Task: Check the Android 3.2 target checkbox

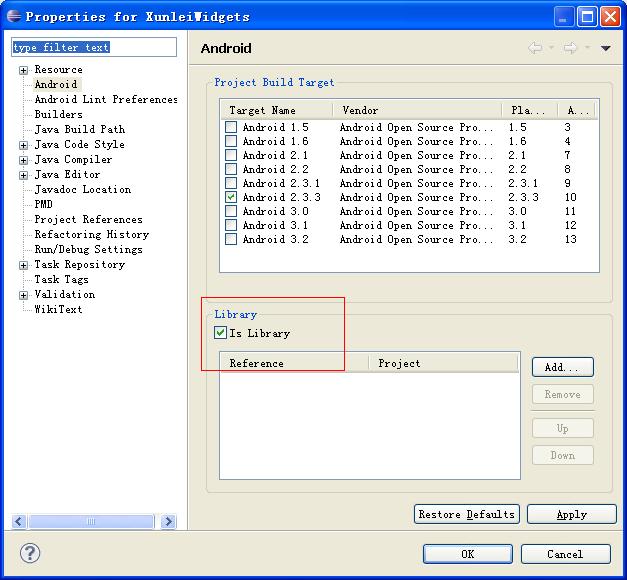Action: [231, 239]
